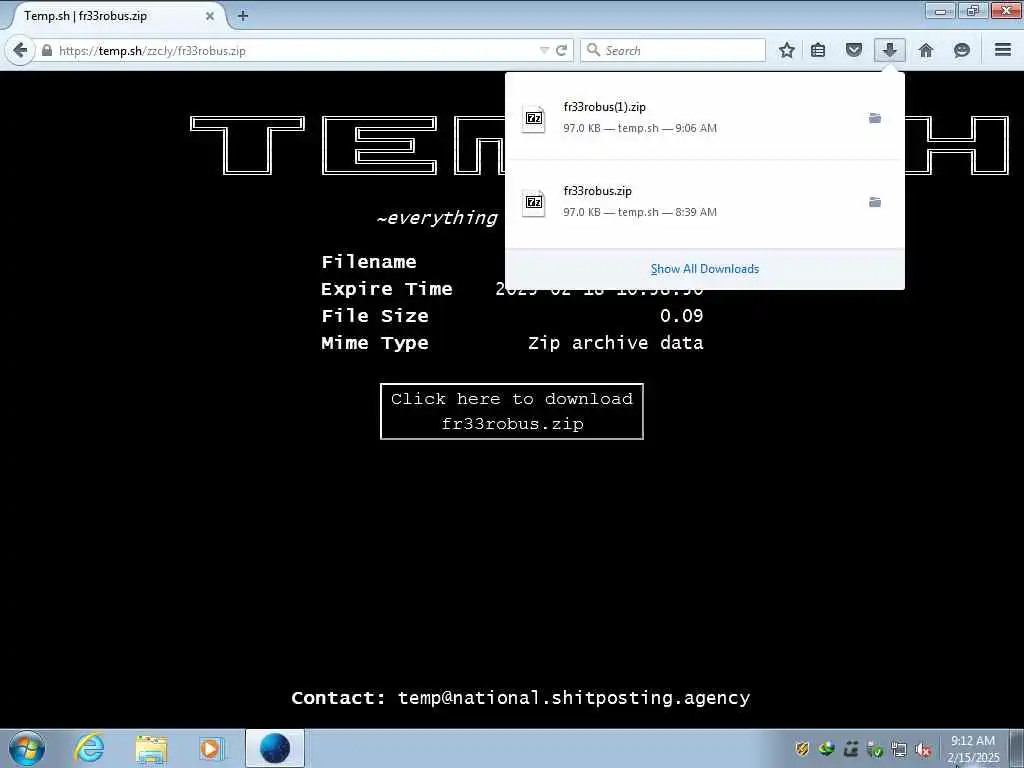Click the browser back arrow button
Screen dimensions: 1024x768
[20, 50]
